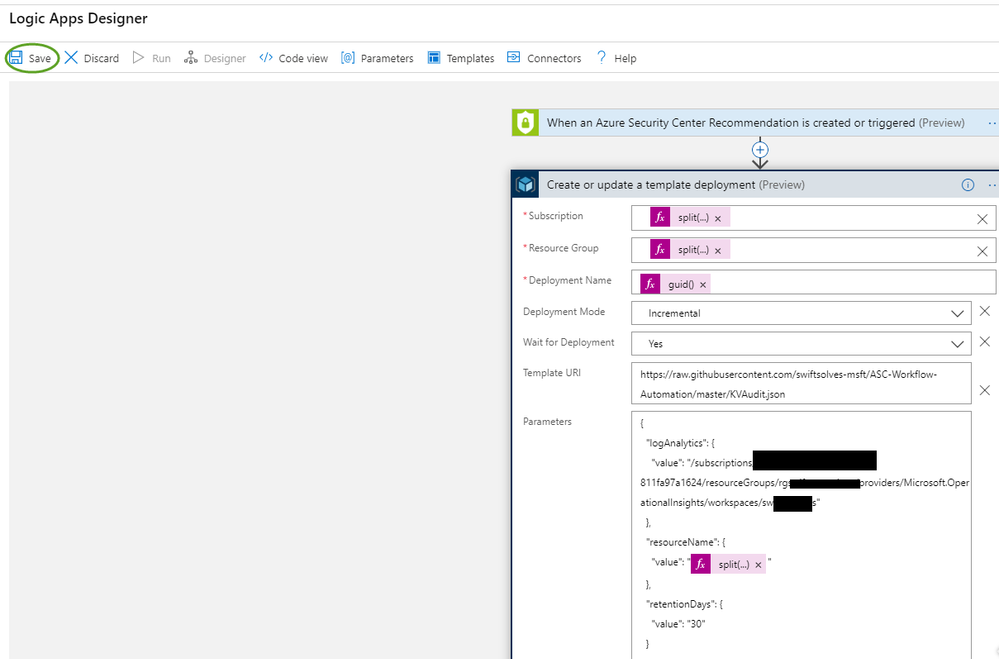
Task: Open Connectors from the toolbar
Action: (554, 59)
